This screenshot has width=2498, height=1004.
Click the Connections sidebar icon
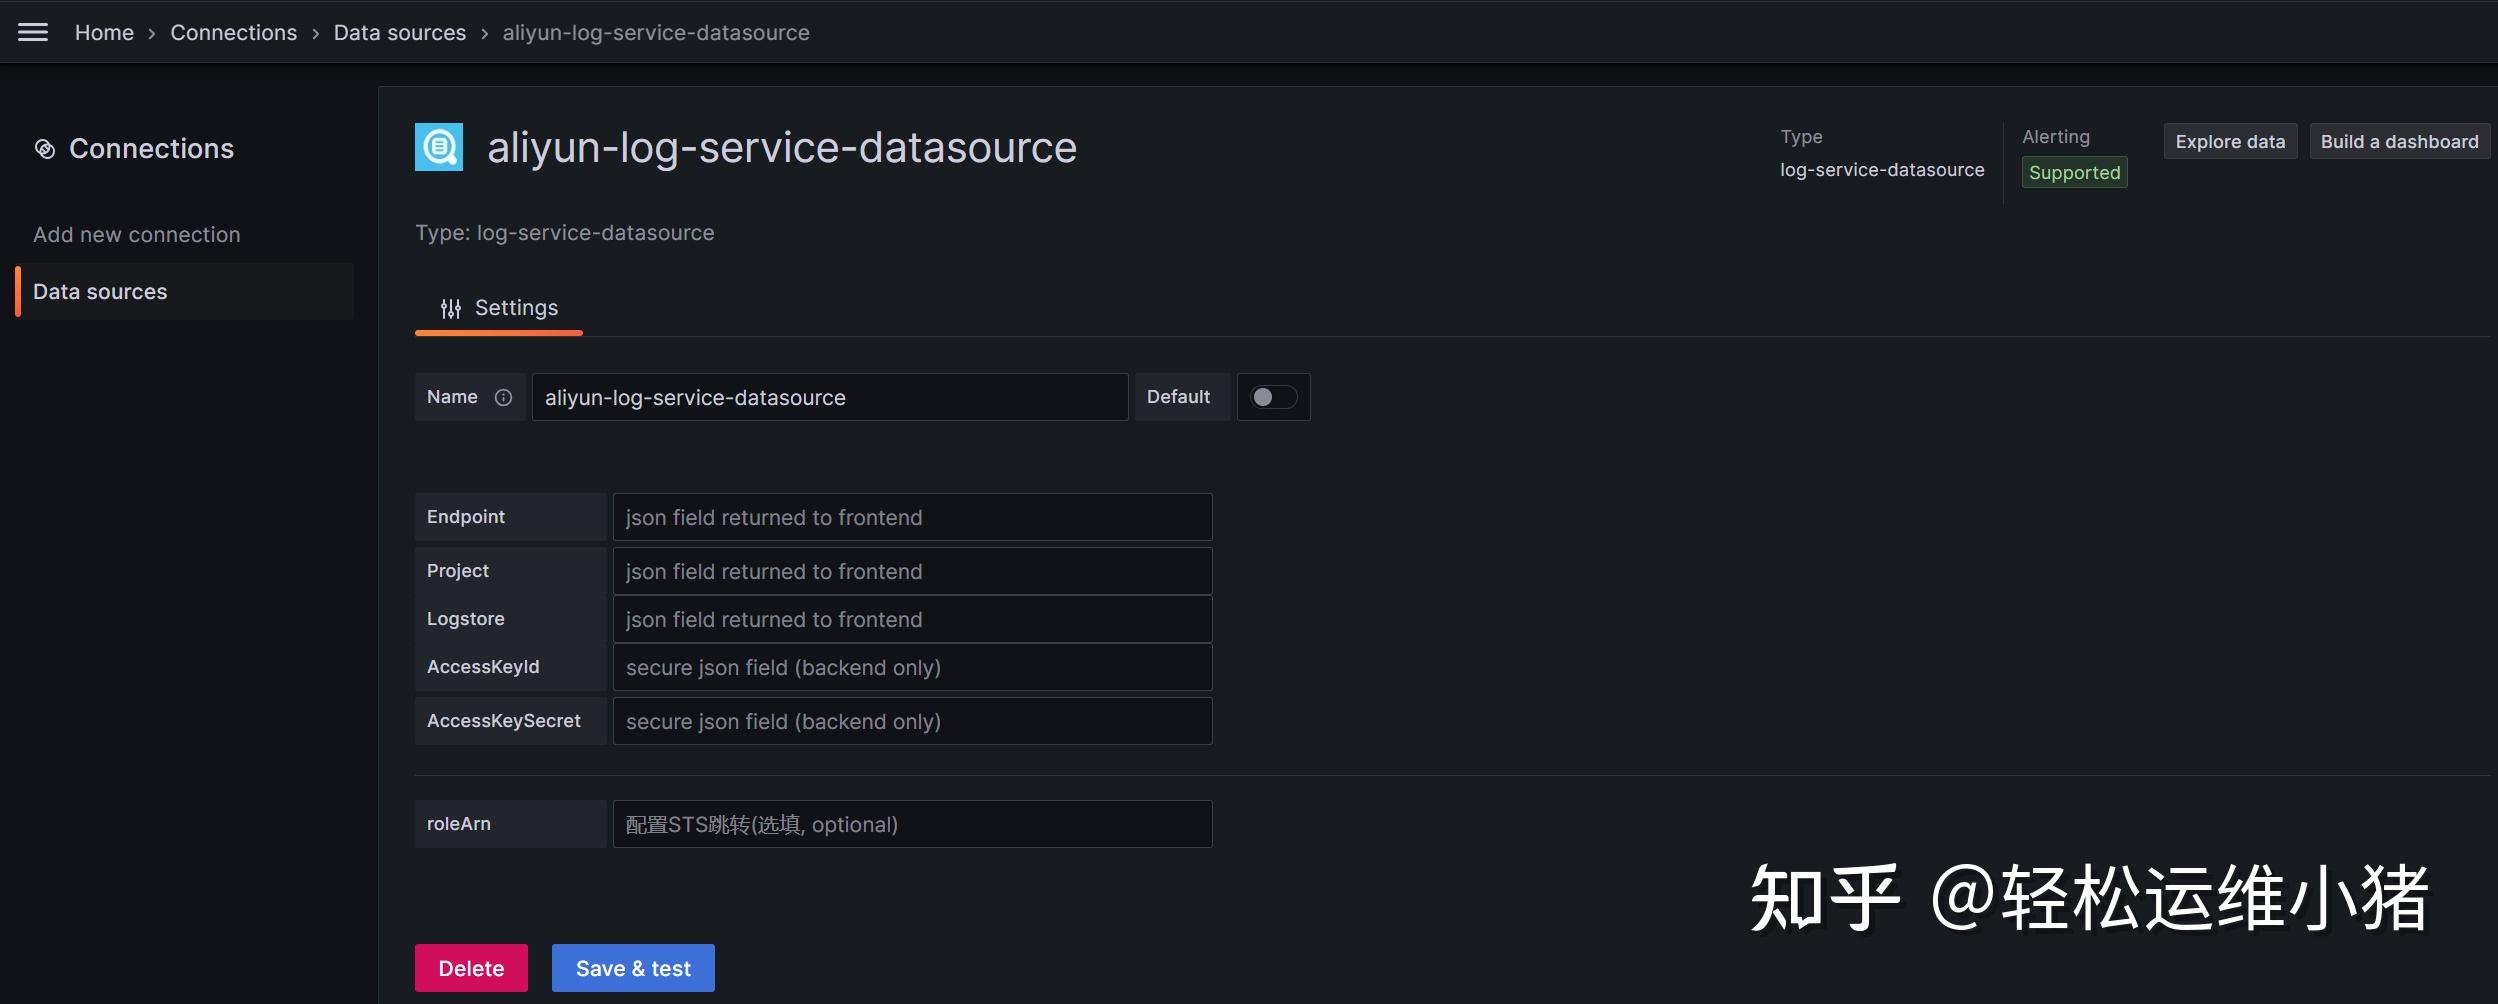44,148
